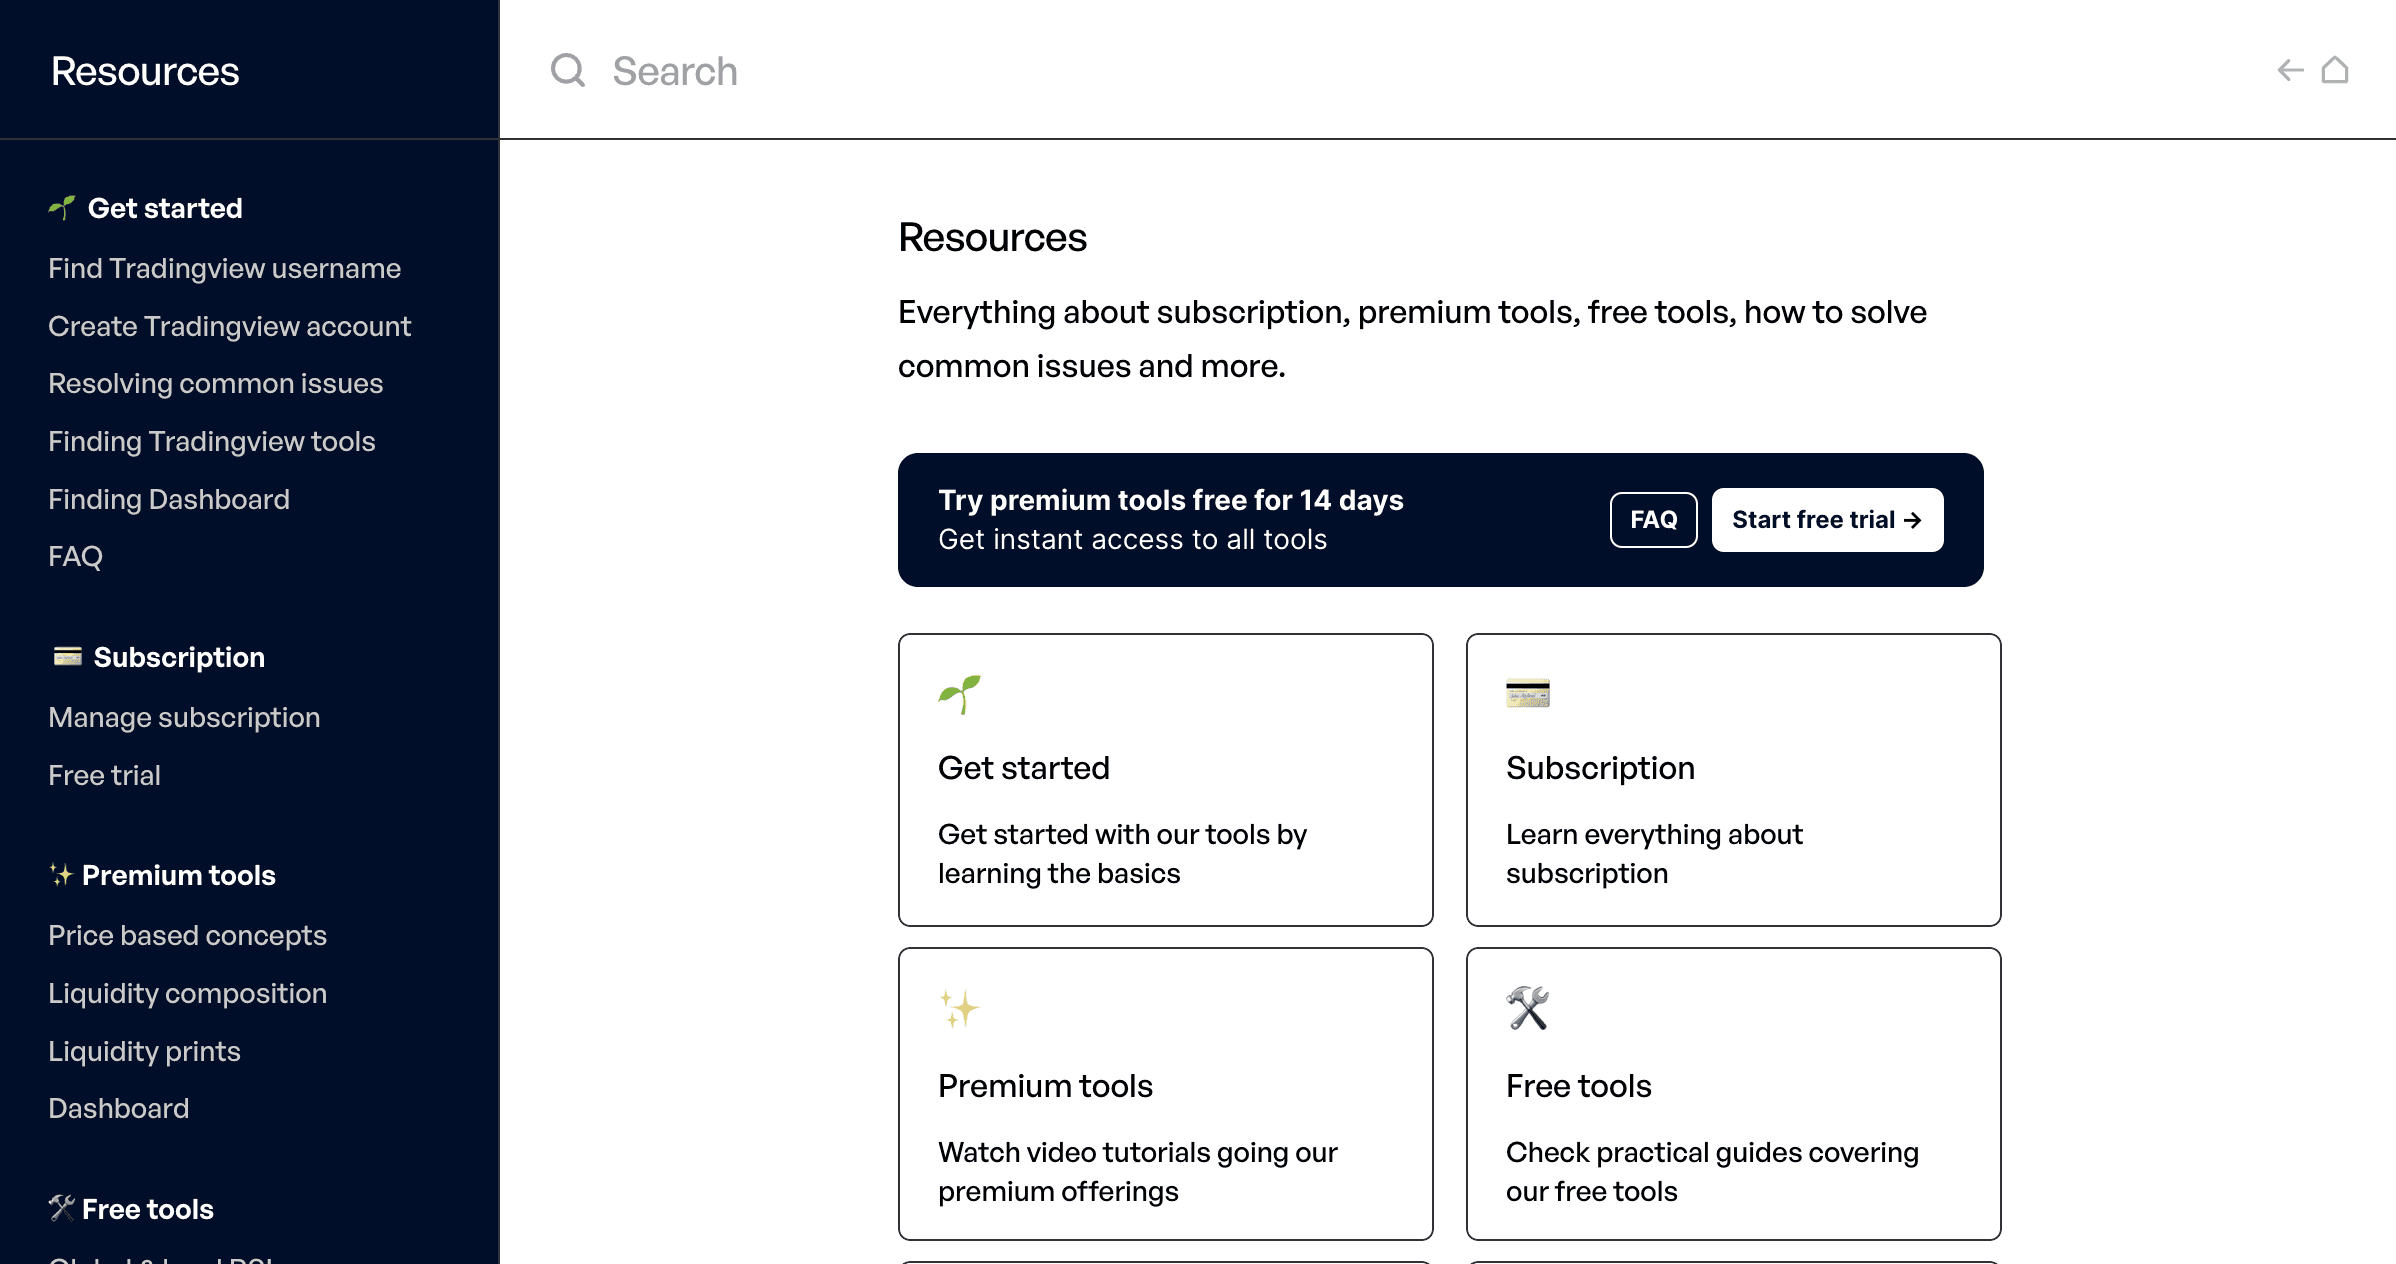The image size is (2396, 1264).
Task: Open the Premium tools sidebar section
Action: tap(178, 875)
